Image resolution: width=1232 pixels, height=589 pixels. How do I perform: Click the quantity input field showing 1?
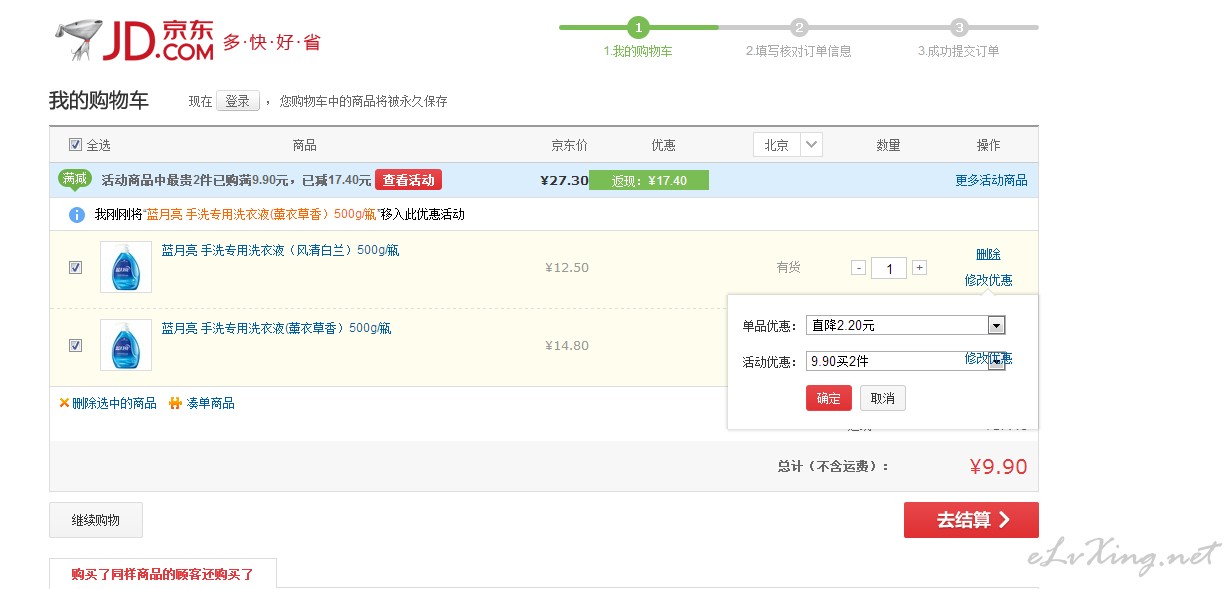click(889, 268)
